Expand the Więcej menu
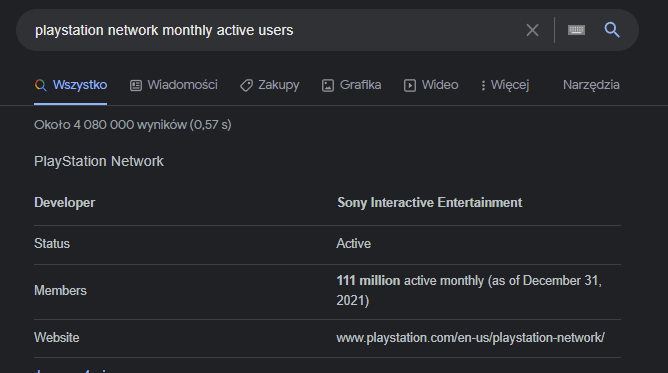 pyautogui.click(x=504, y=85)
